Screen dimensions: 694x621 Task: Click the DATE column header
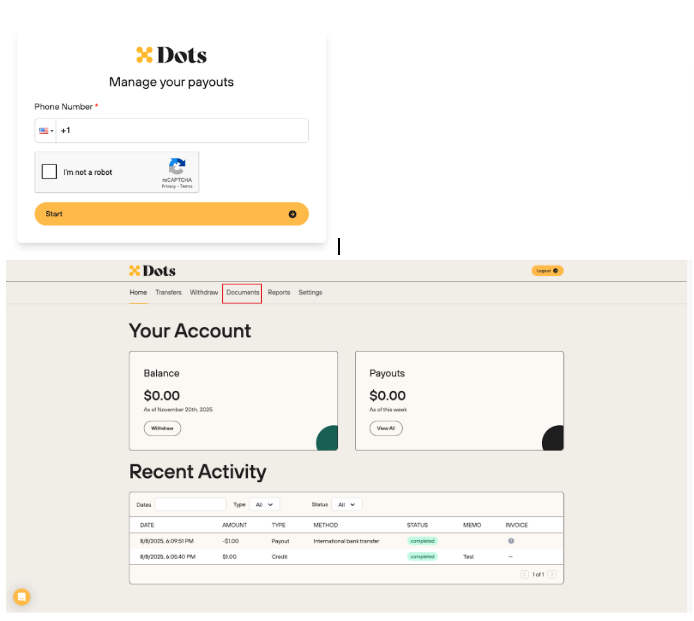tap(147, 525)
